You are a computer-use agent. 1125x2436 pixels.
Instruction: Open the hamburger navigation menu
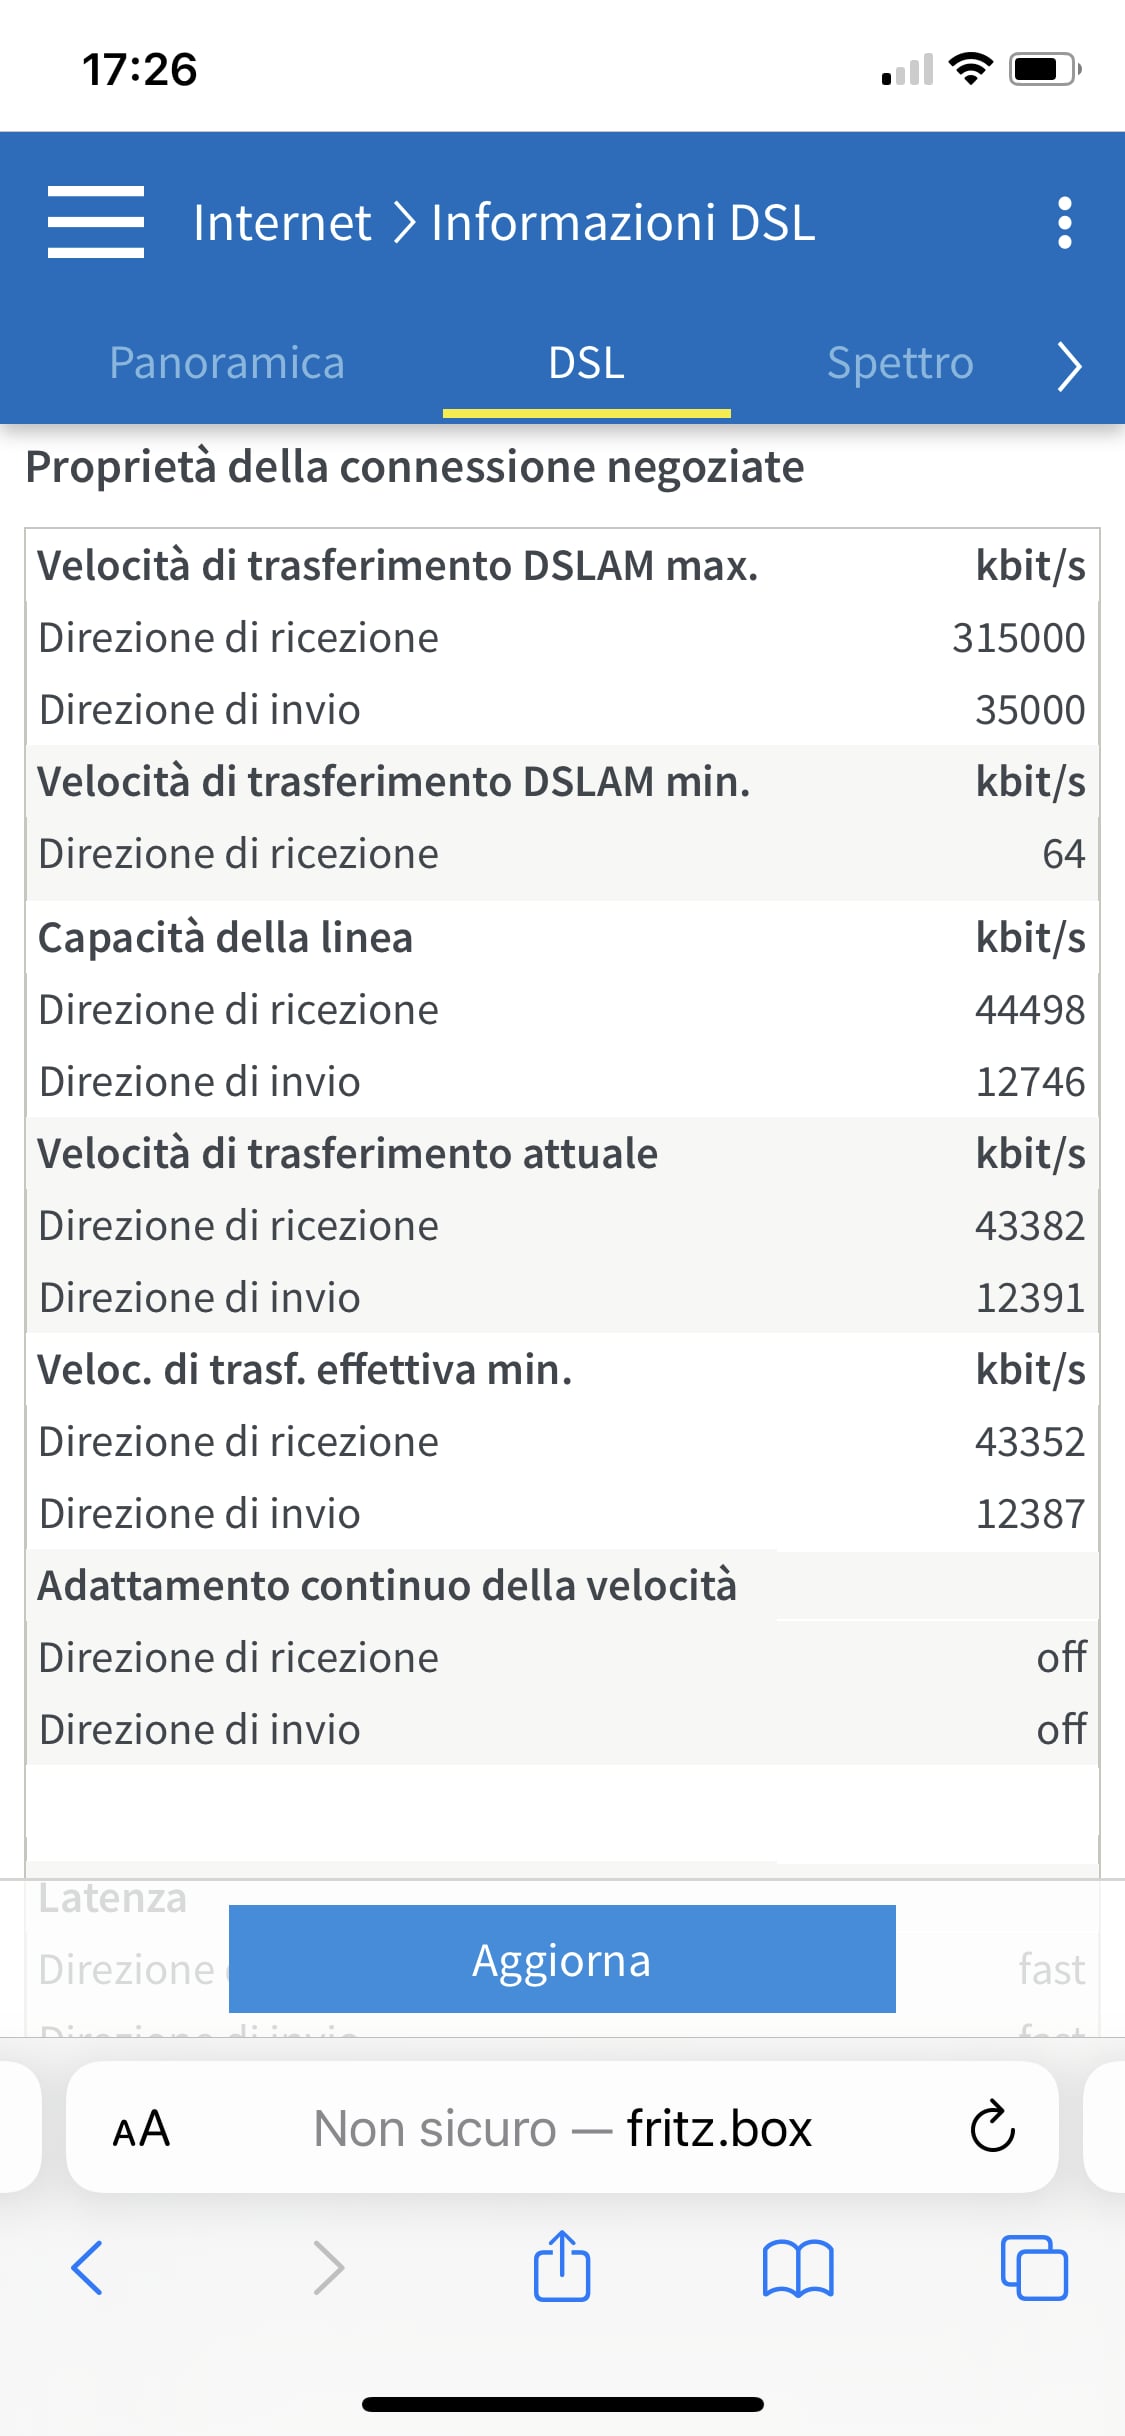(x=96, y=222)
